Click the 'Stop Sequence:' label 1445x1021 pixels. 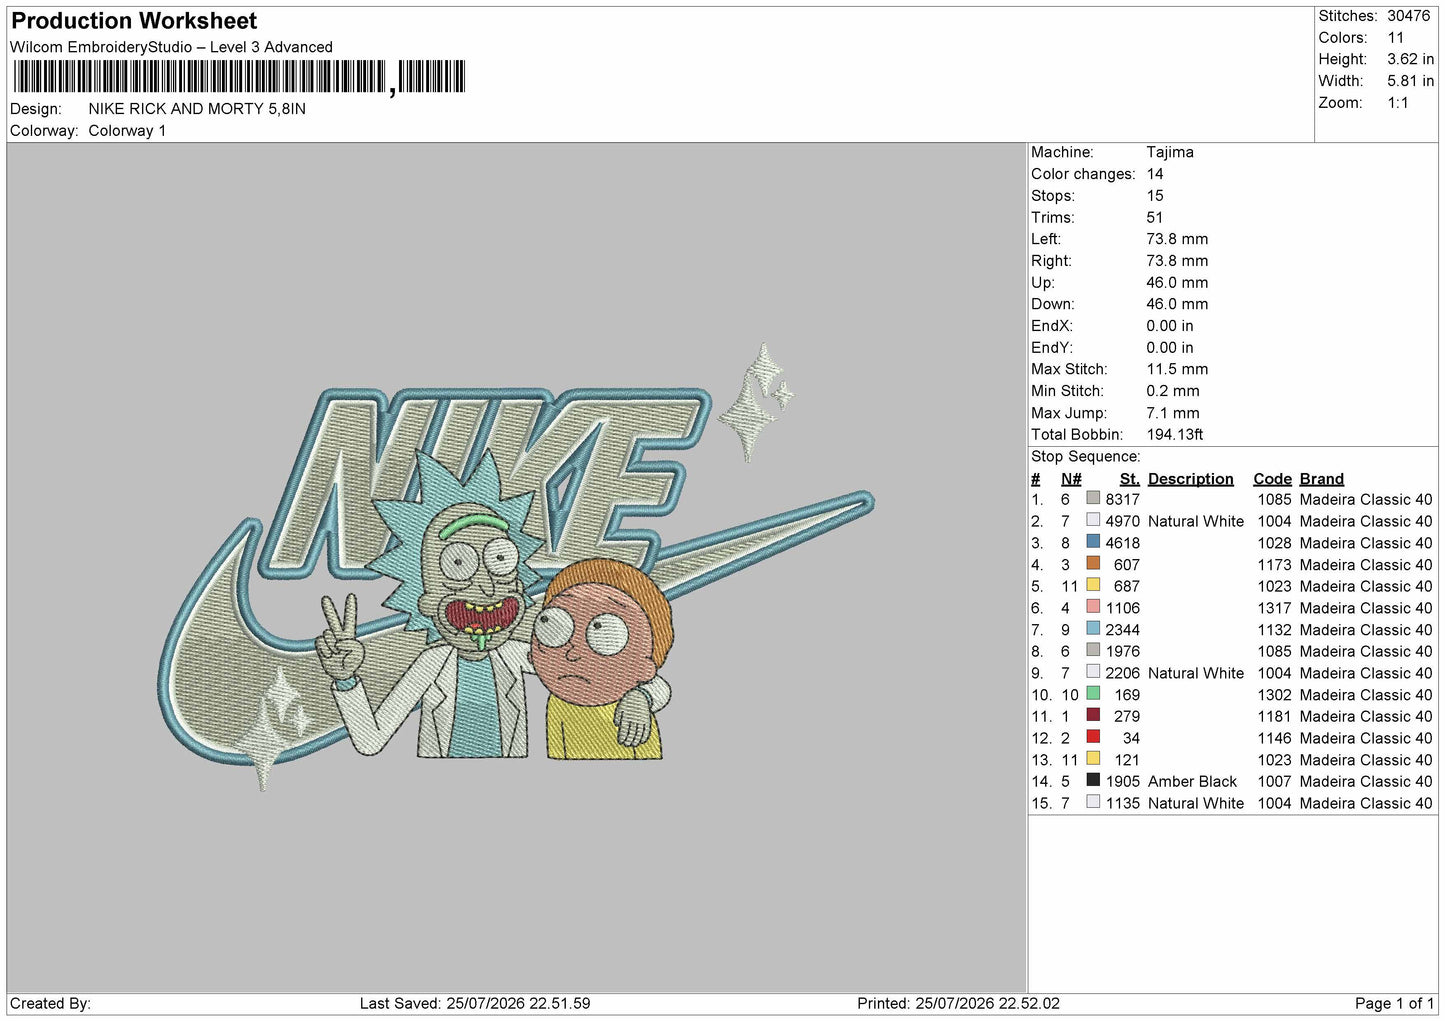click(x=1085, y=457)
